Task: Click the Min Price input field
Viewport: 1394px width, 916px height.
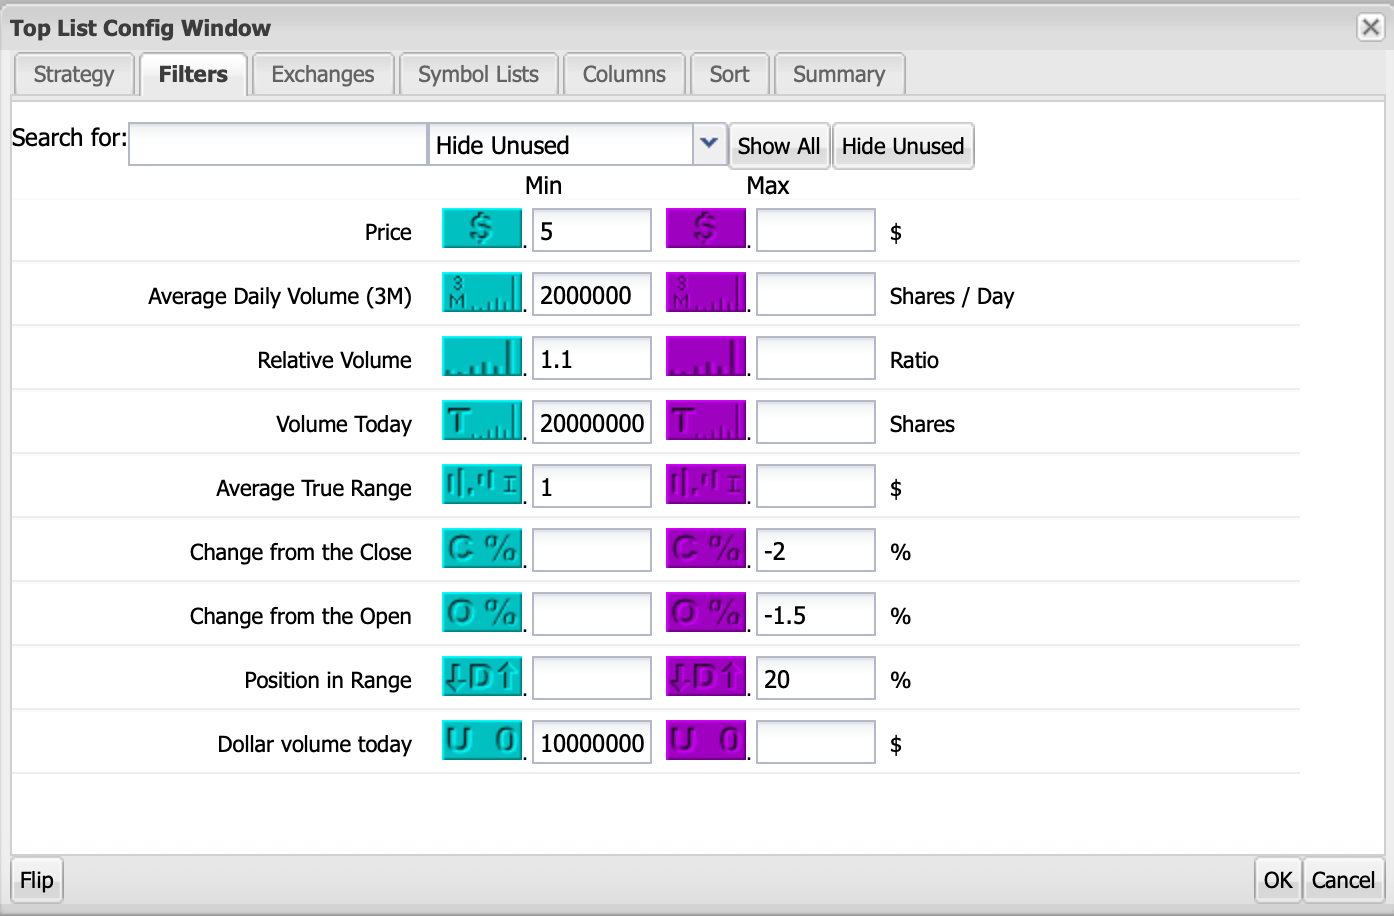Action: pyautogui.click(x=591, y=231)
